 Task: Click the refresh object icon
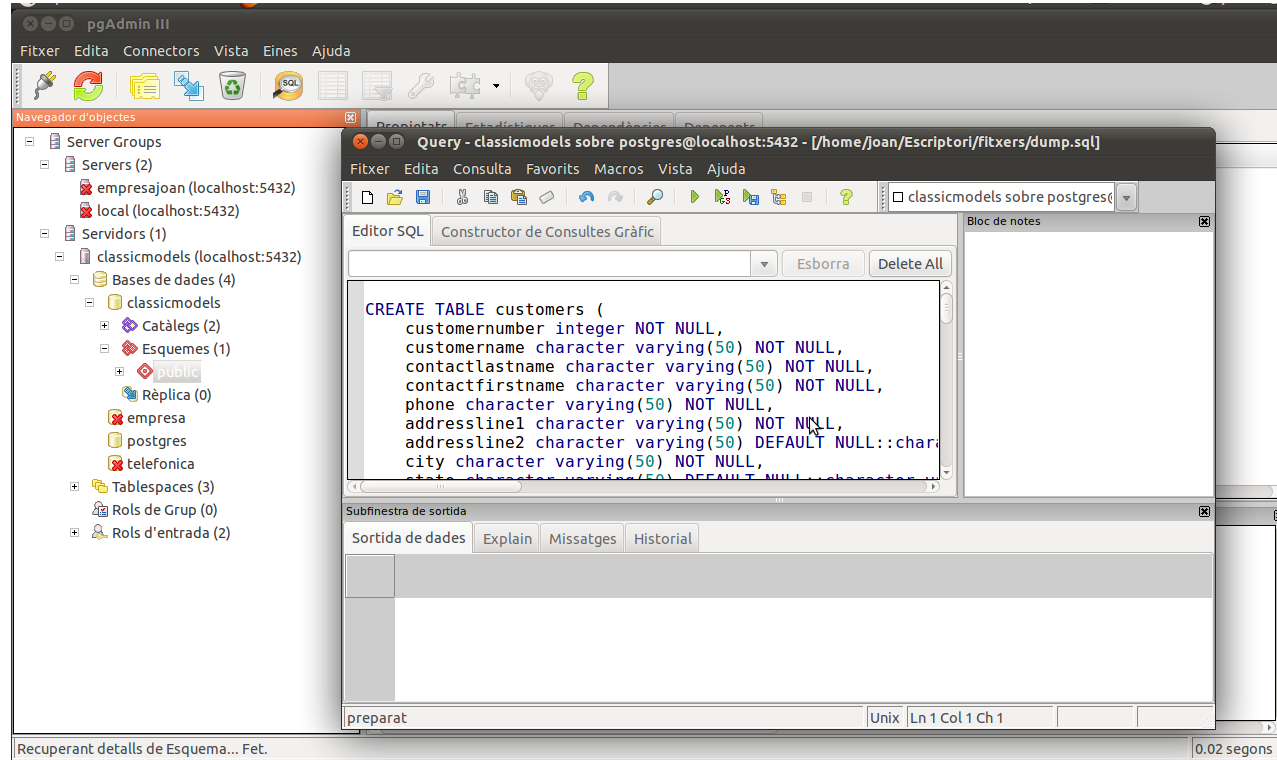pyautogui.click(x=88, y=86)
